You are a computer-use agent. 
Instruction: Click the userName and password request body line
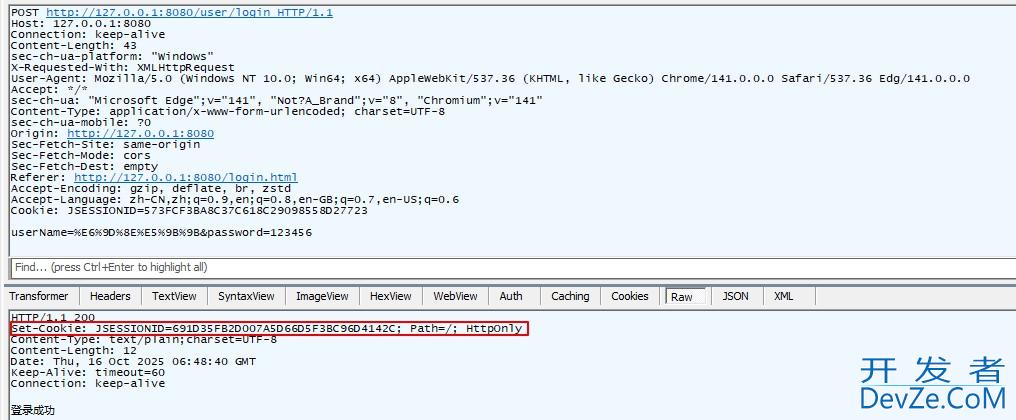click(161, 232)
